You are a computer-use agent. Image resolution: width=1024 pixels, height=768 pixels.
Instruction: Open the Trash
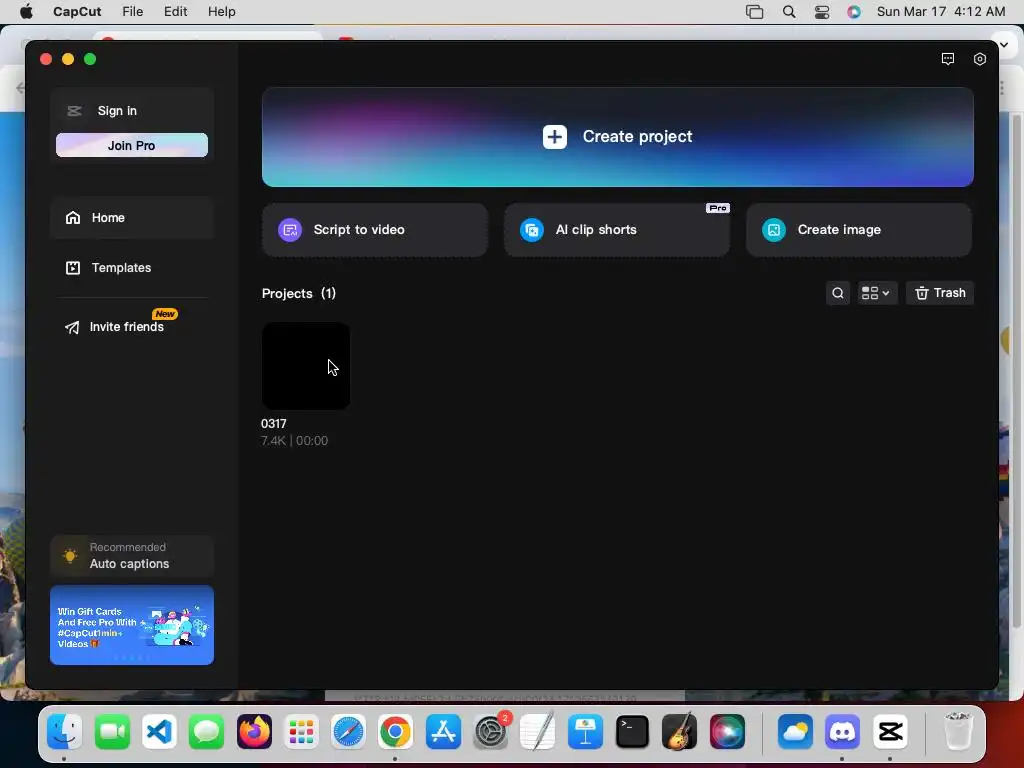940,293
